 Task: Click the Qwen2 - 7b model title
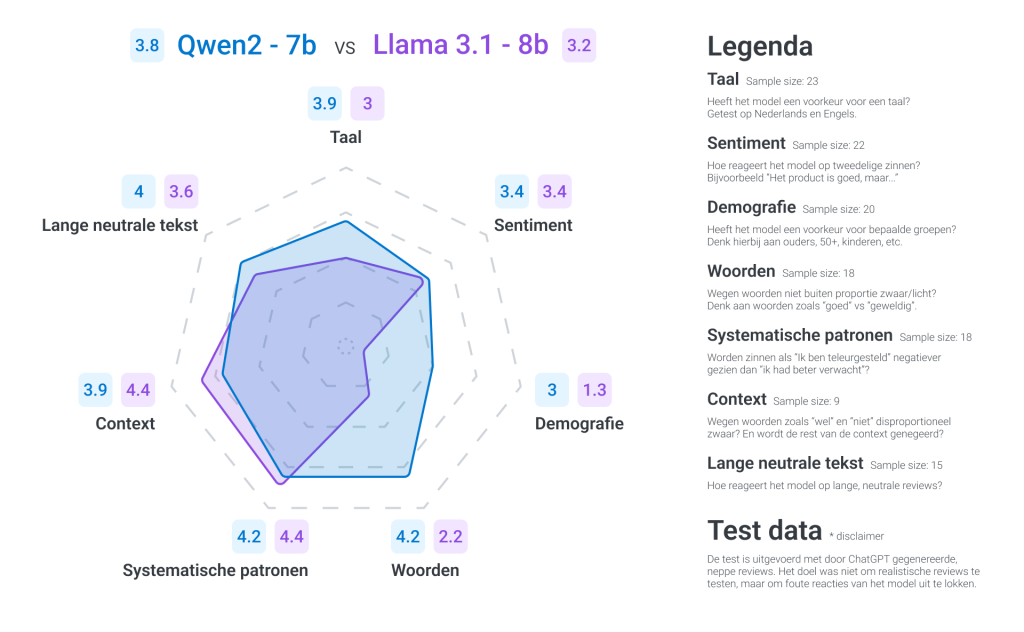click(247, 45)
